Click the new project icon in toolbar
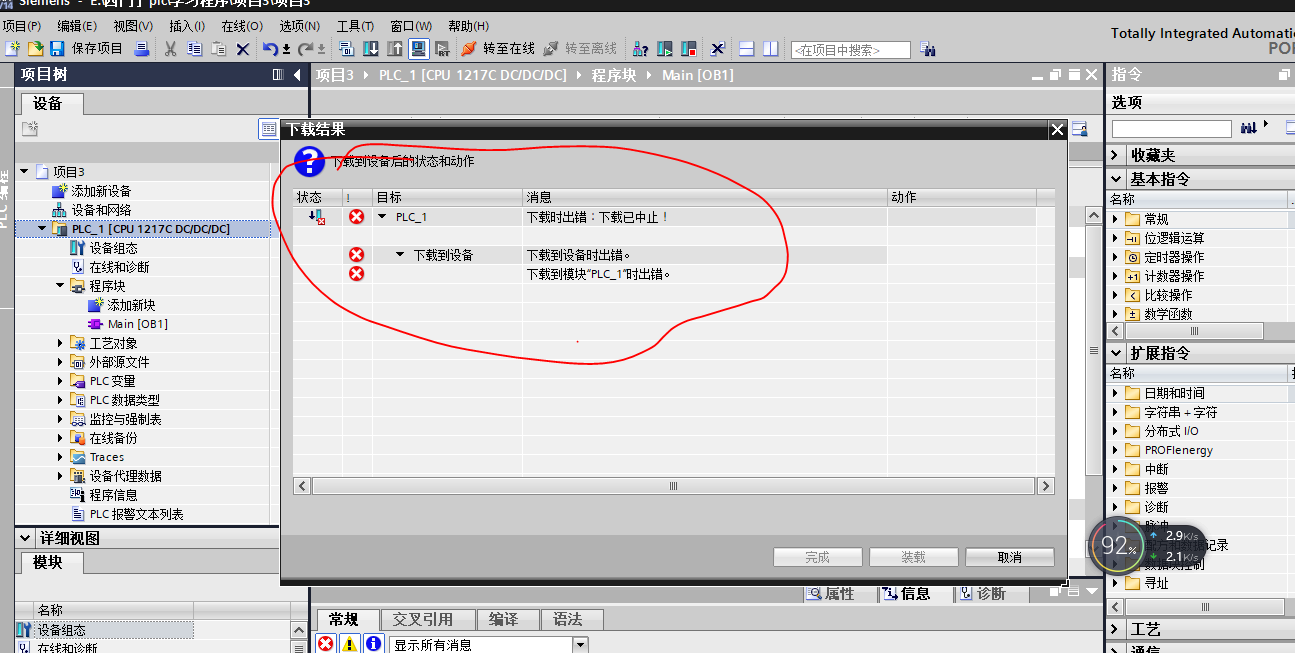 tap(13, 49)
